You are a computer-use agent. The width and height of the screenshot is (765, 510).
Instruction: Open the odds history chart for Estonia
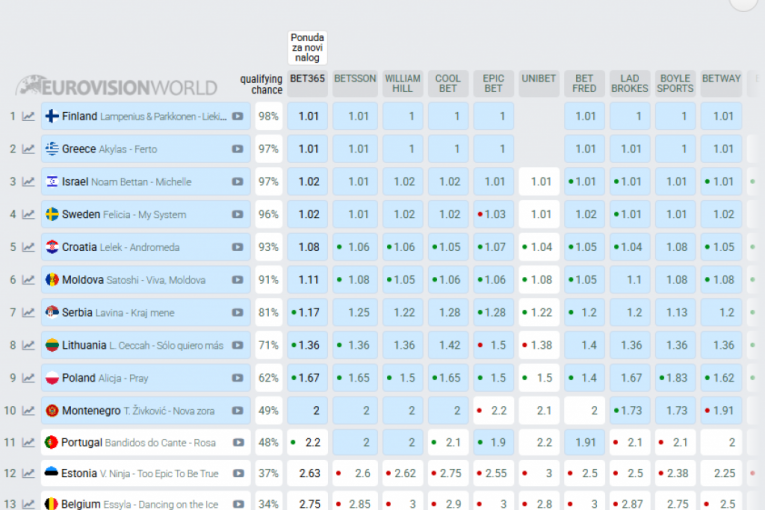coord(28,473)
